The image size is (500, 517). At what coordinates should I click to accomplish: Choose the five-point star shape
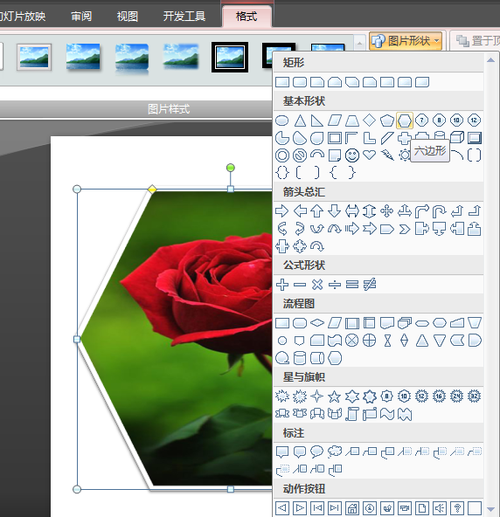334,396
